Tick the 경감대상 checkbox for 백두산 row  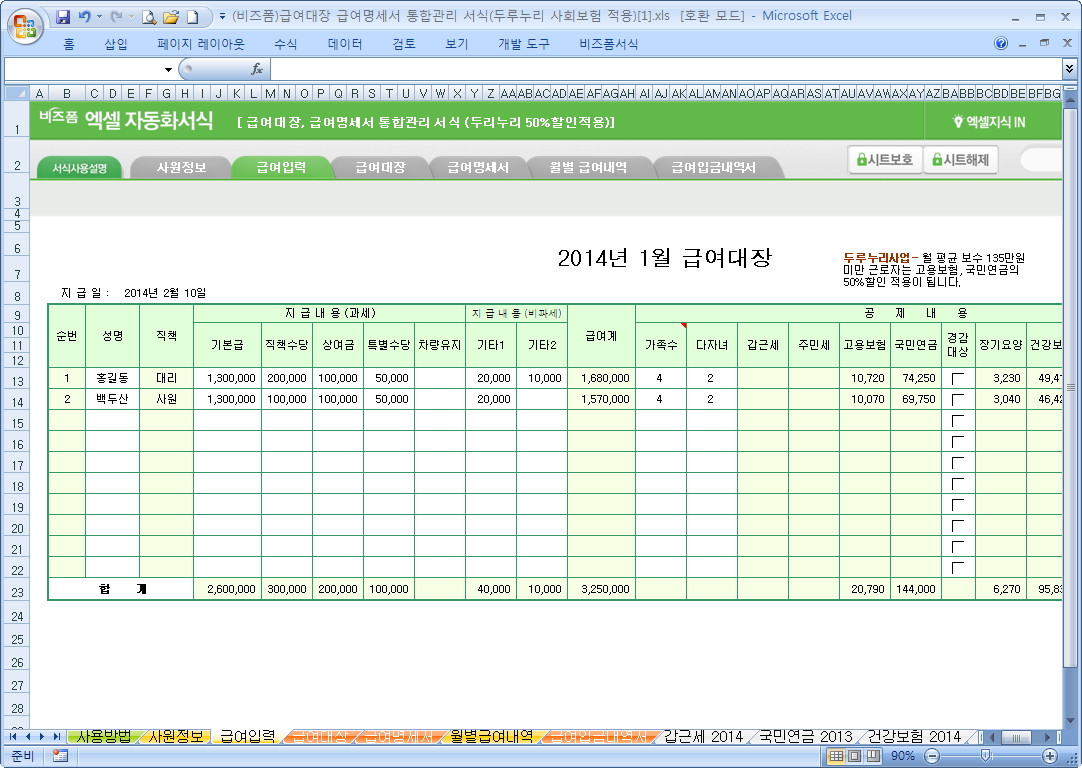(958, 400)
